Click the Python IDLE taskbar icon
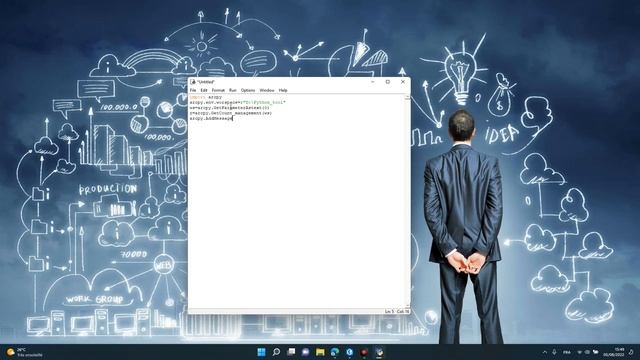This screenshot has height=360, width=640. tap(379, 352)
